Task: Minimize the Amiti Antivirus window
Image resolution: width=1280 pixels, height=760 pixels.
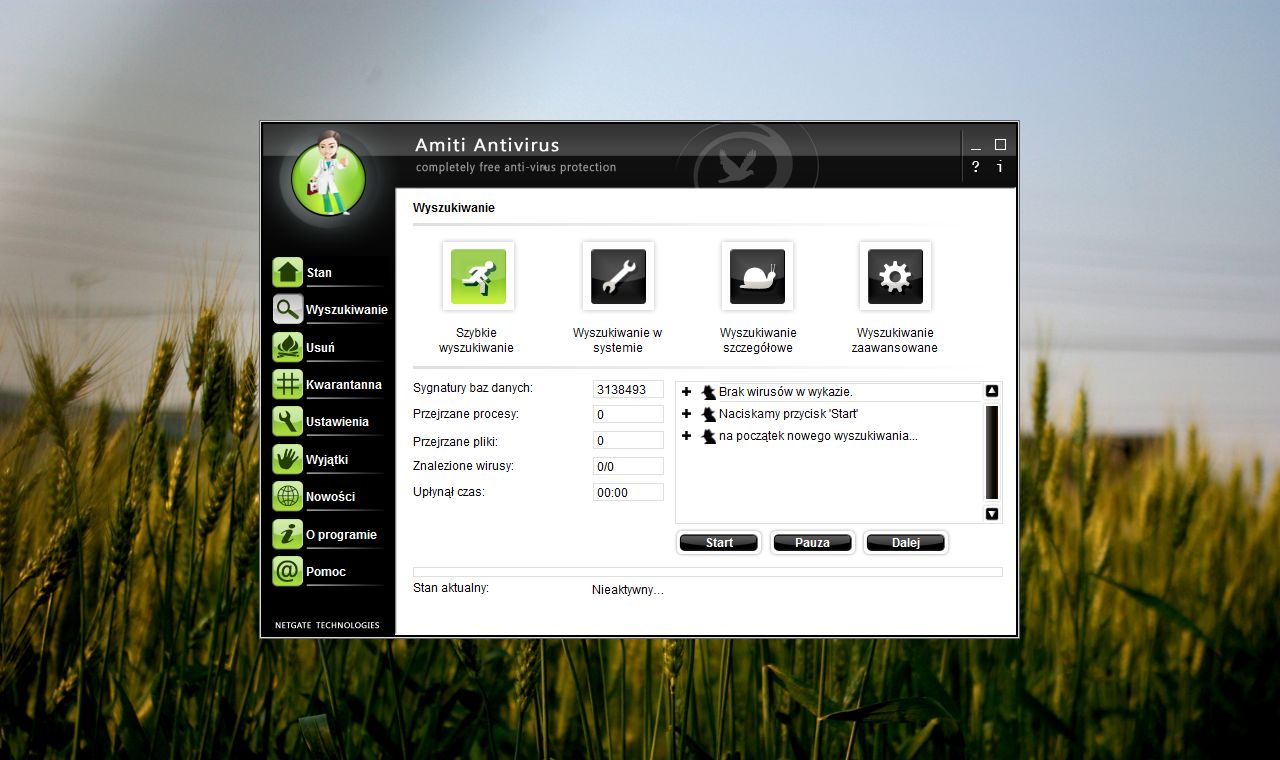Action: 976,145
